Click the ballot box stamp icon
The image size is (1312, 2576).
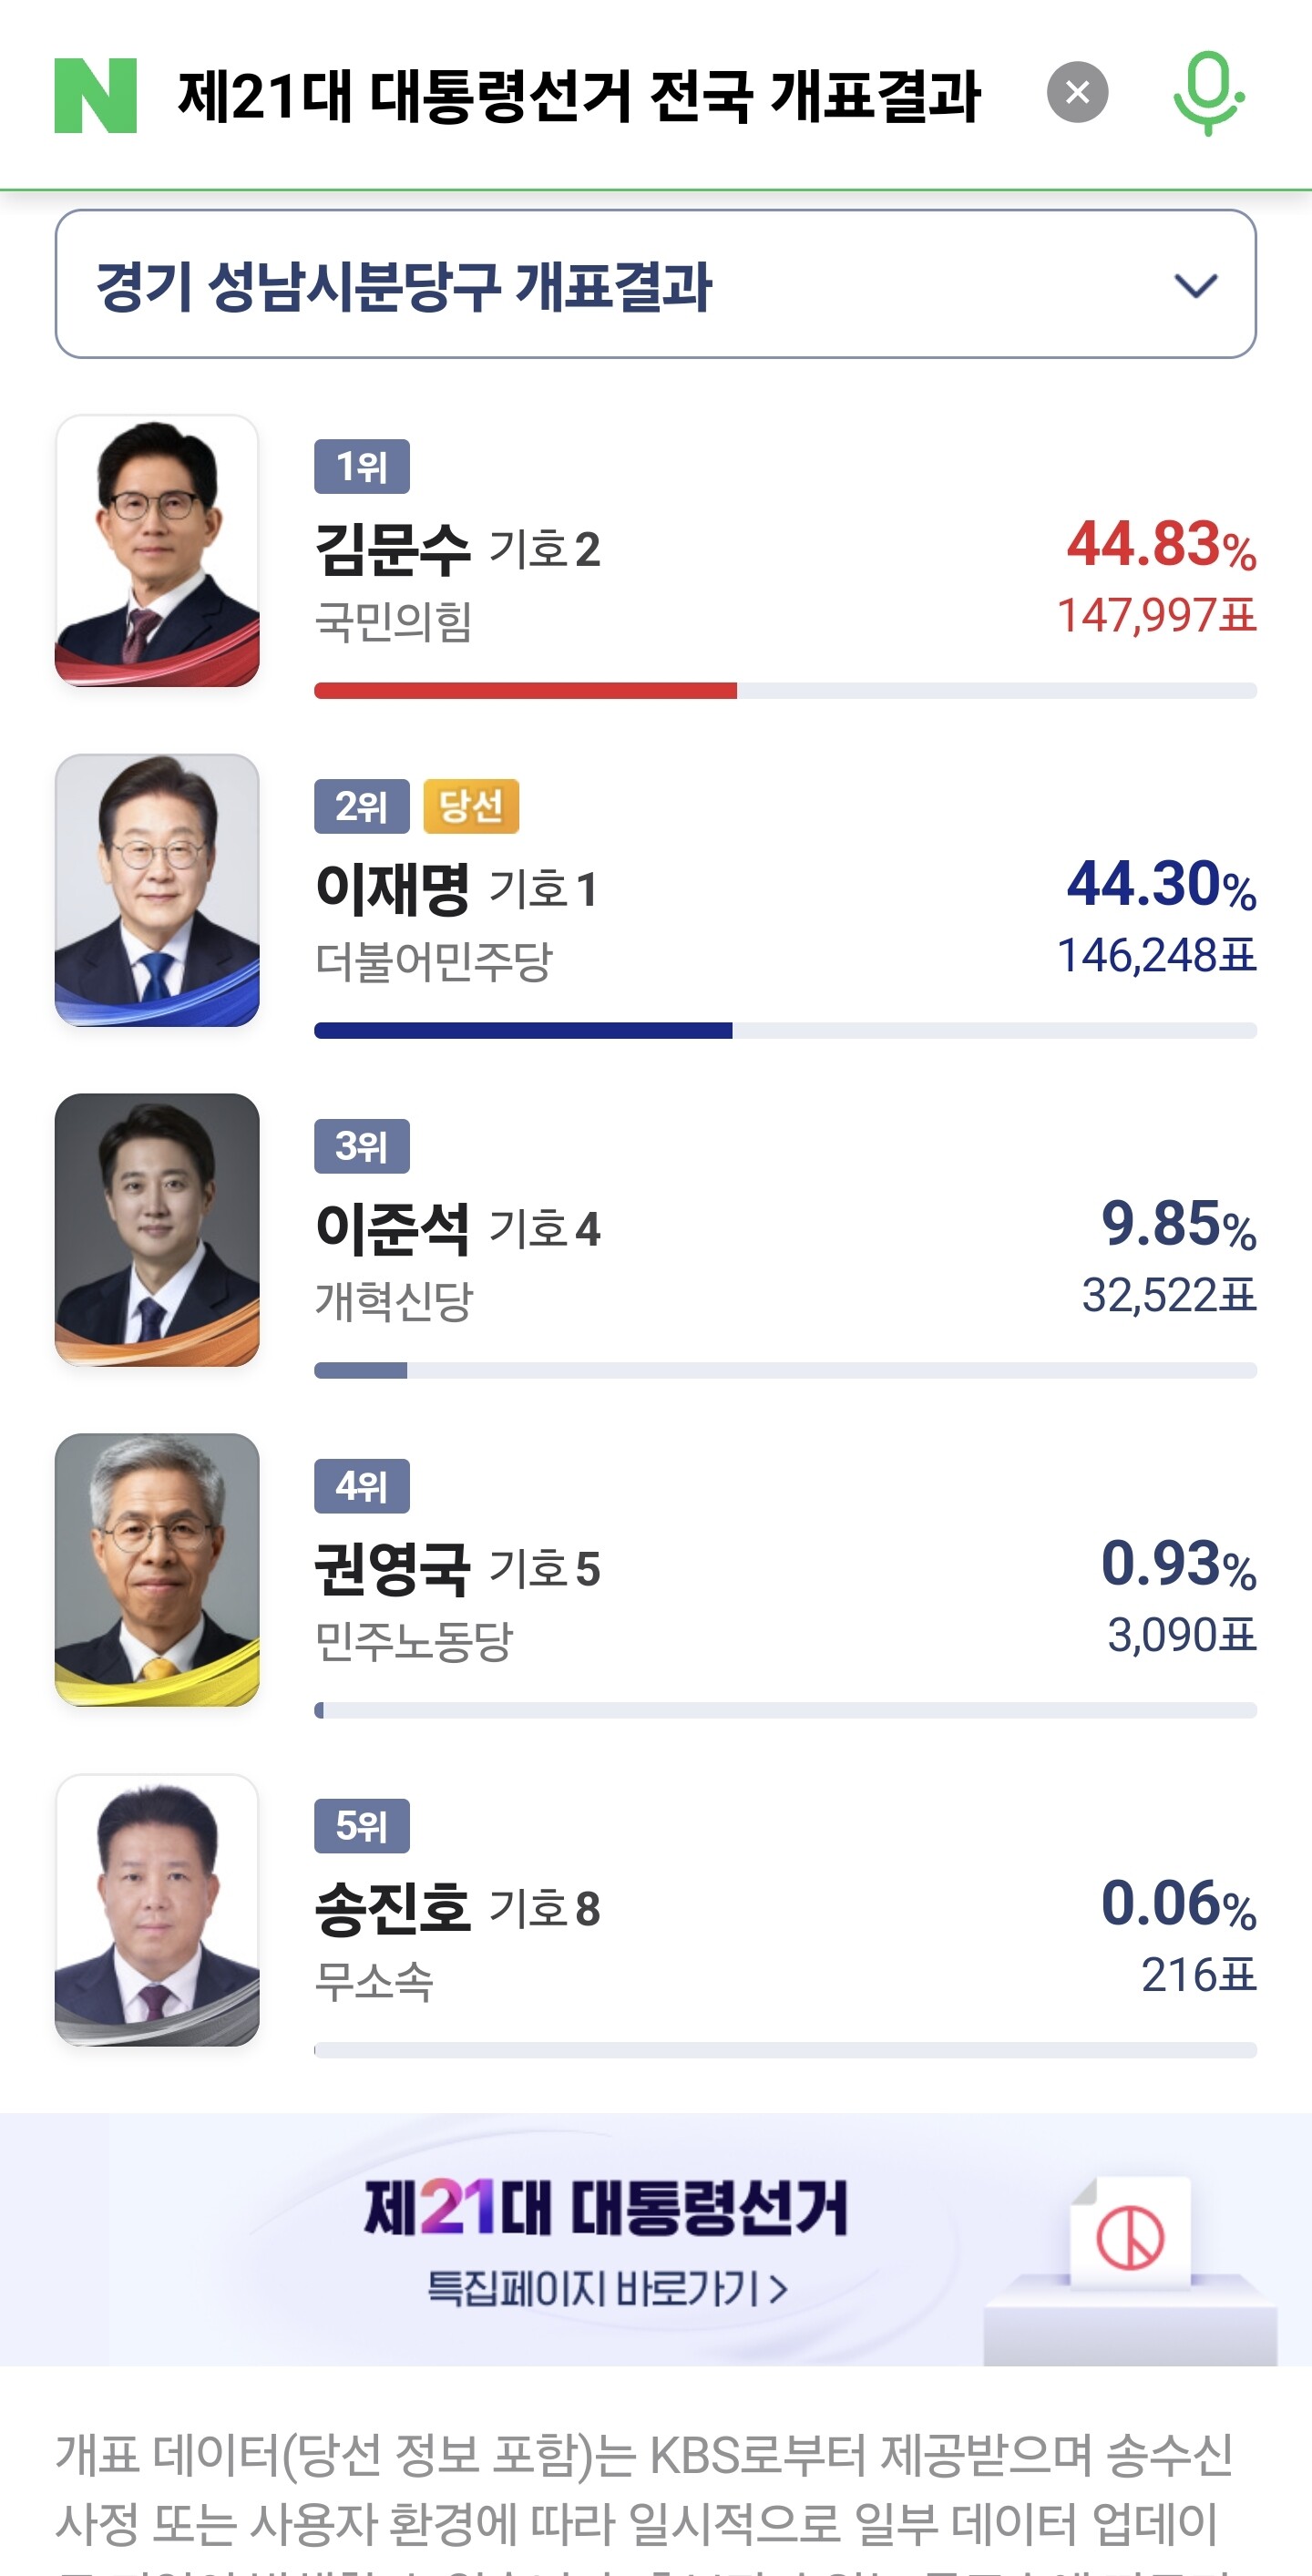pyautogui.click(x=1131, y=2239)
